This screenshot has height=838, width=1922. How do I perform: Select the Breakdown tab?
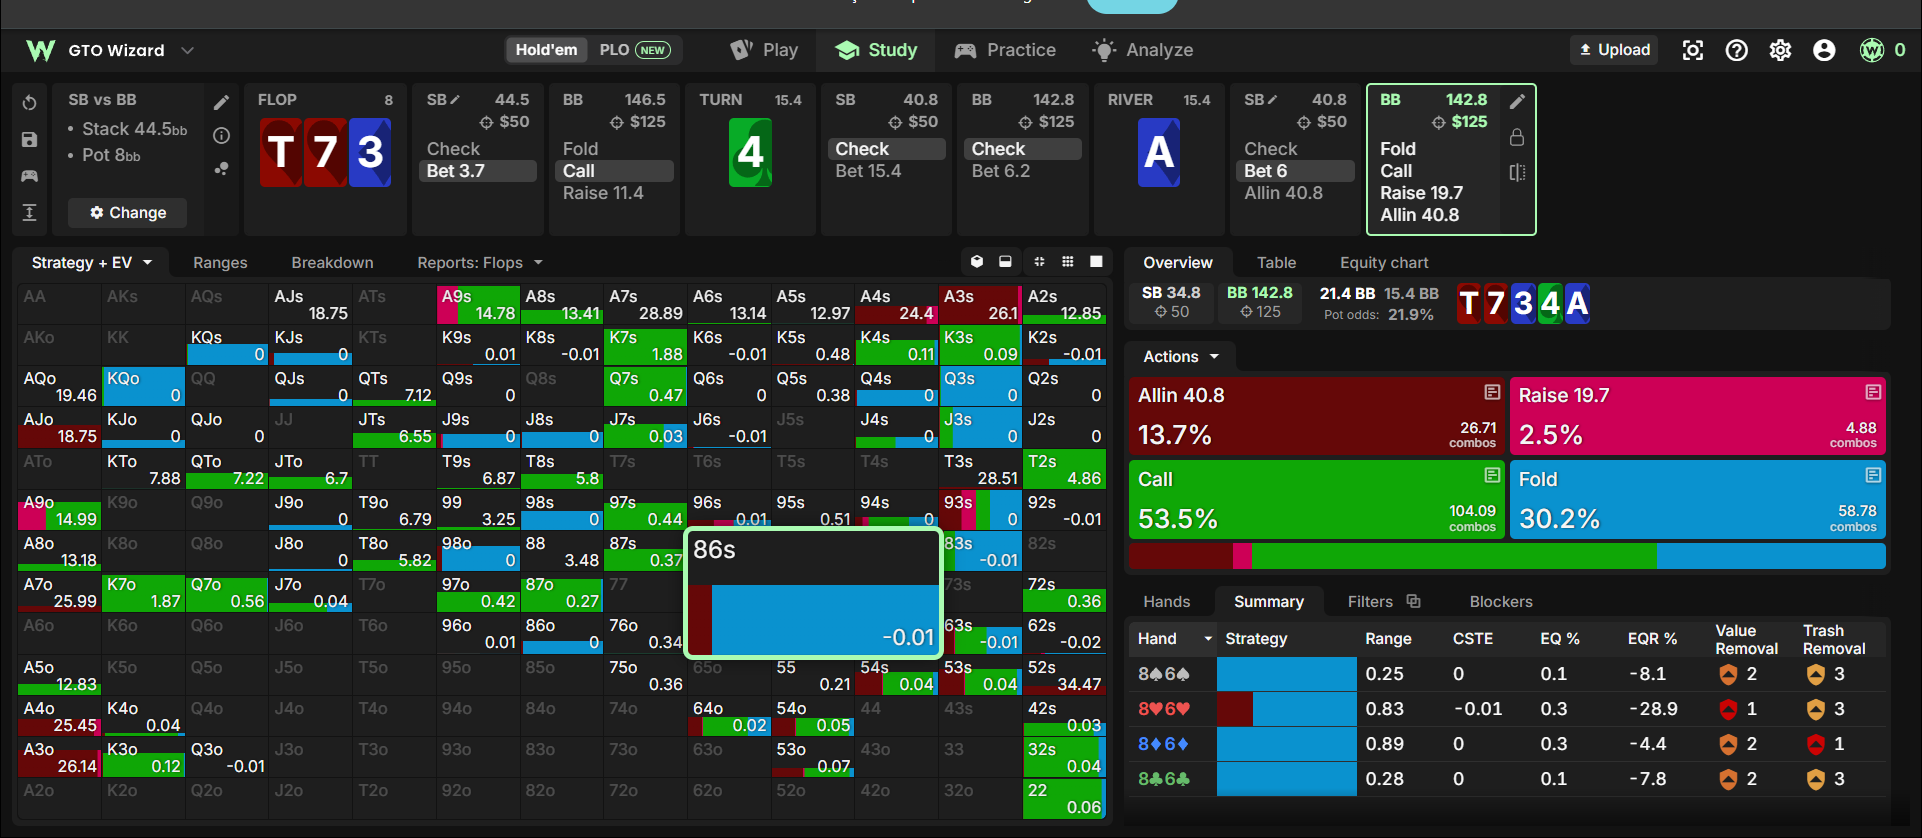point(332,262)
